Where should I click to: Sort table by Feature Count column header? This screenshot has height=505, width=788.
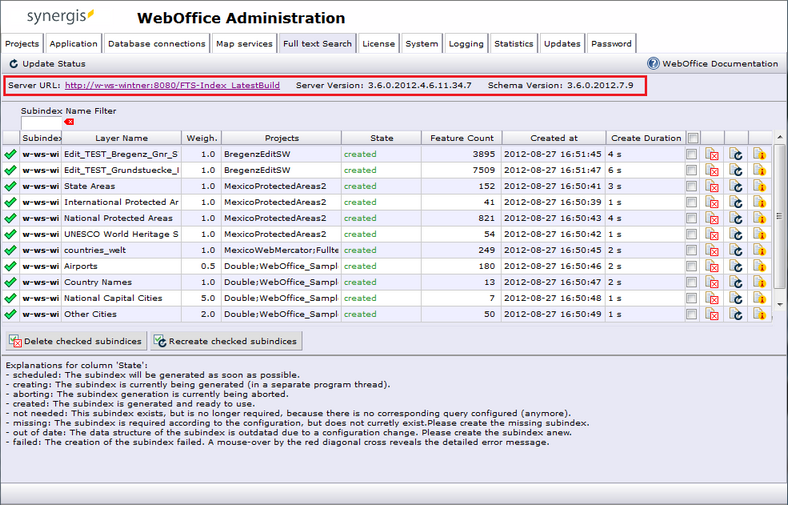coord(460,138)
